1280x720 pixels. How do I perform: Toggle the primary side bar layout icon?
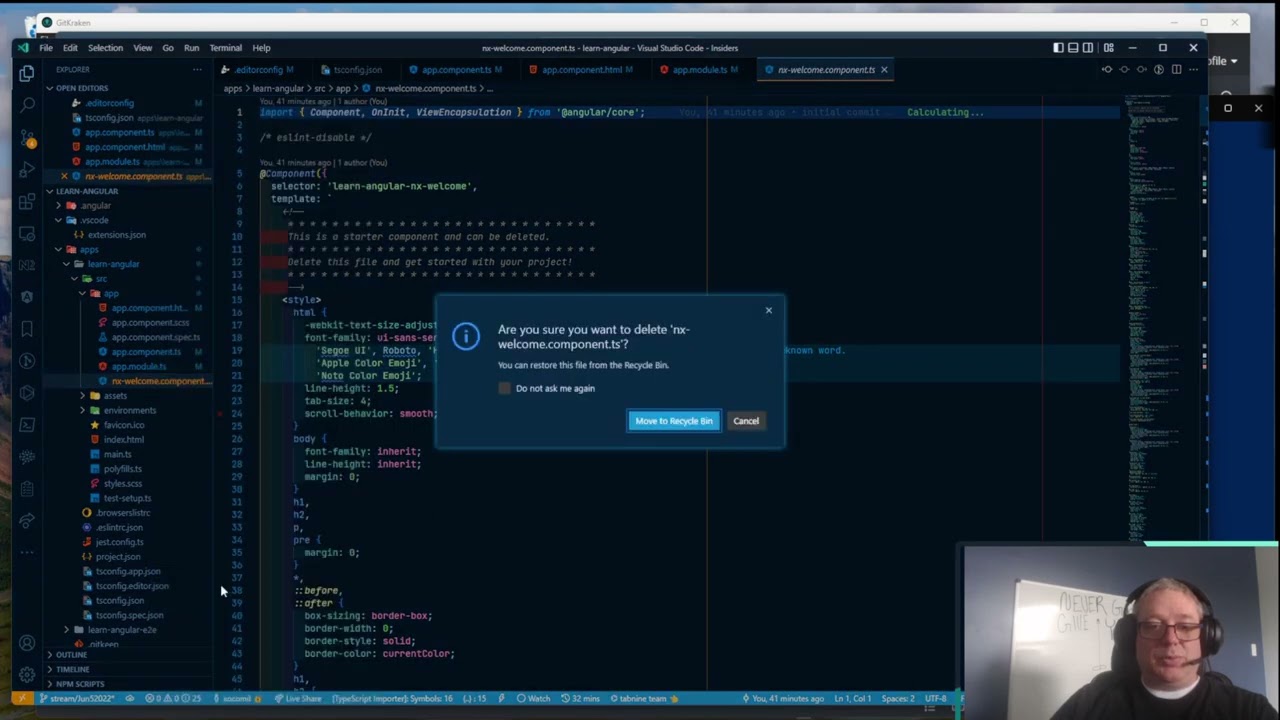[x=1058, y=48]
